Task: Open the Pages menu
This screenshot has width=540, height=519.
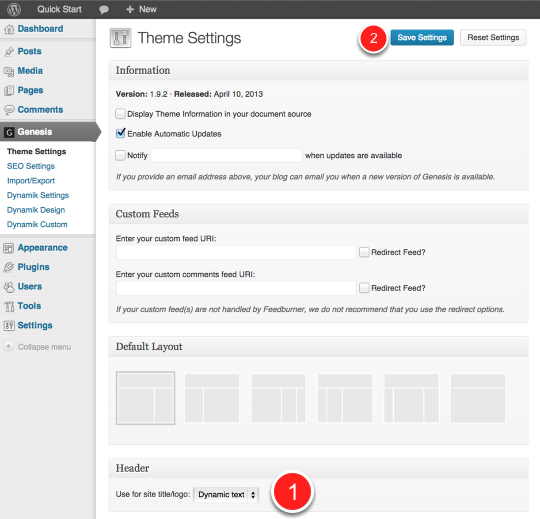Action: (31, 90)
